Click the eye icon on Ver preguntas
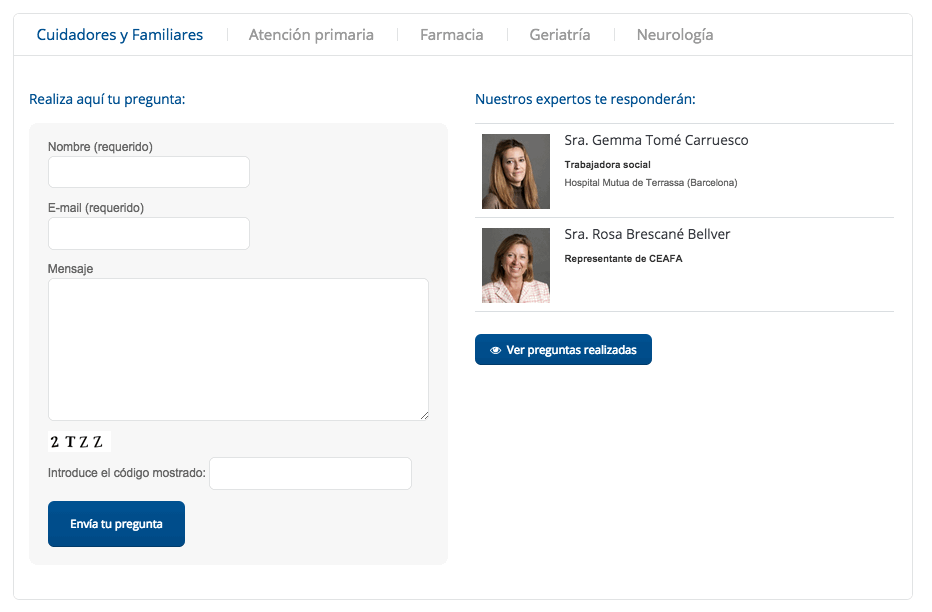The height and width of the screenshot is (612, 932). pos(495,351)
